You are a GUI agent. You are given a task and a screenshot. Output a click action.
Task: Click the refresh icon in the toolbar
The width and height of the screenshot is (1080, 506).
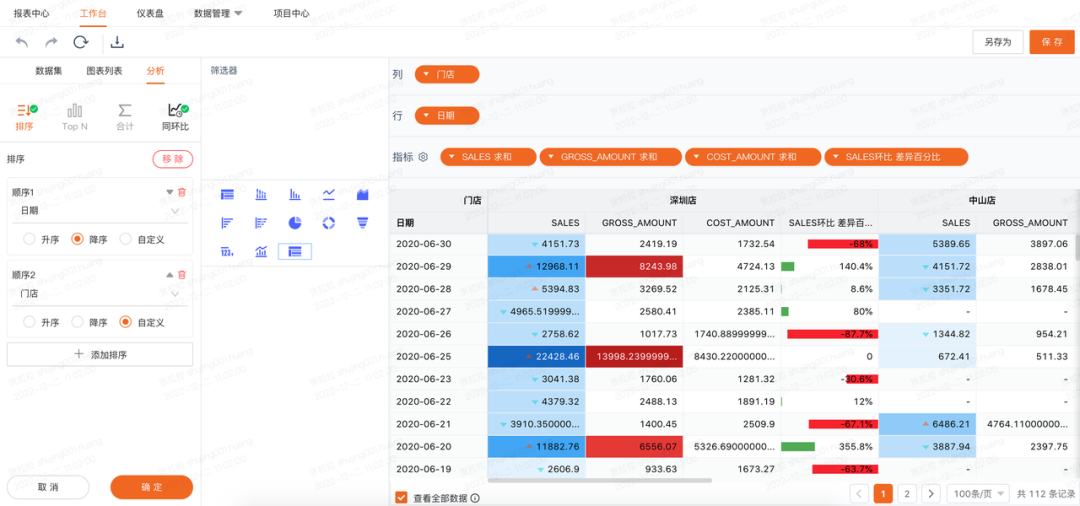click(81, 43)
